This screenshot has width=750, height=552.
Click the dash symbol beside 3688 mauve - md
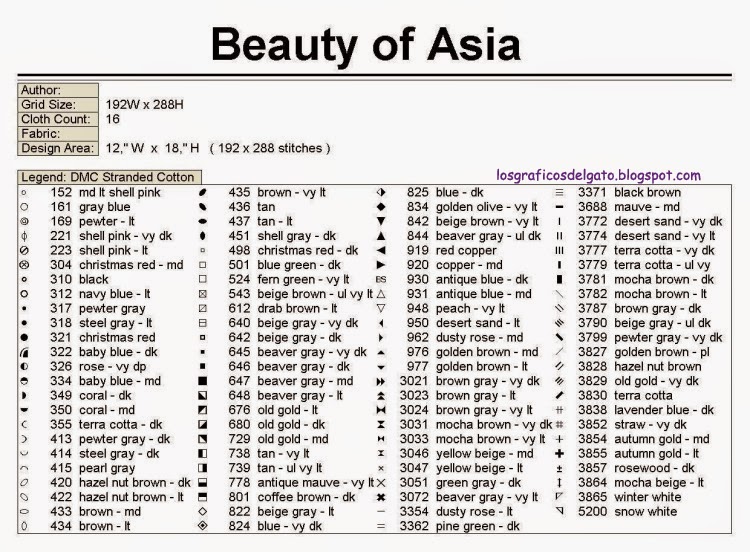(x=559, y=207)
